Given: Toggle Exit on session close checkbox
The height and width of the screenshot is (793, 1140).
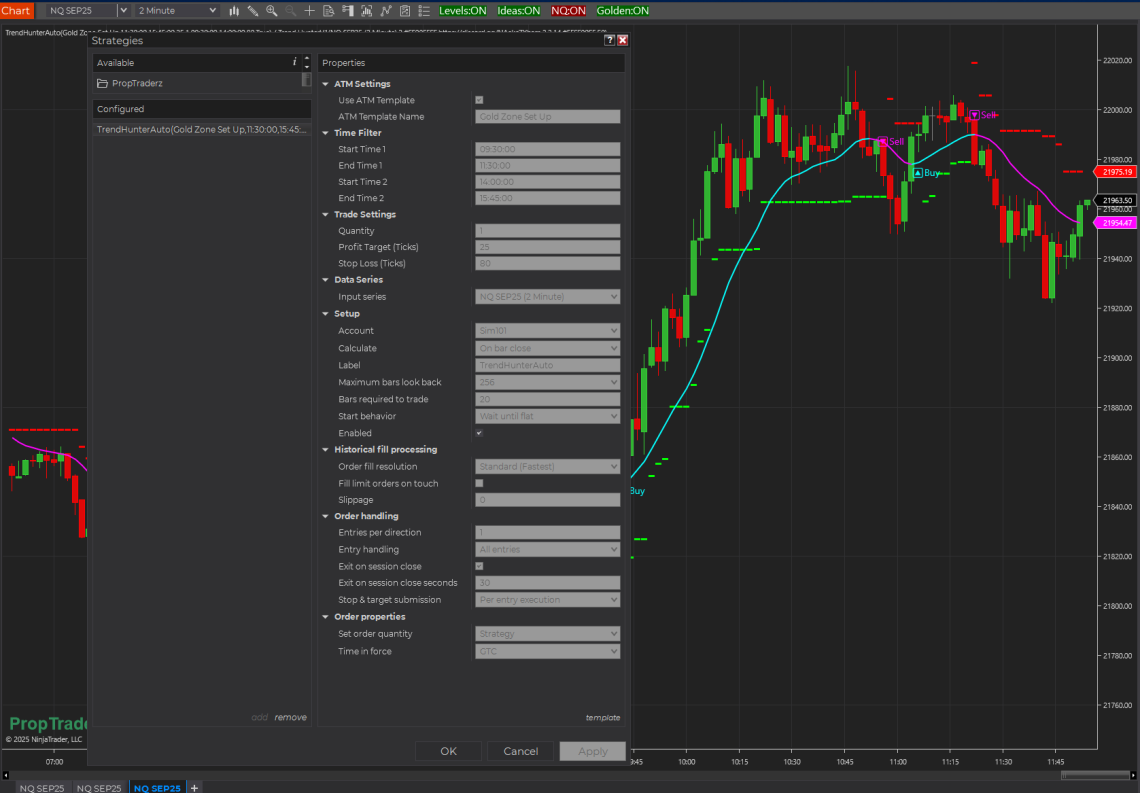Looking at the screenshot, I should pos(479,566).
